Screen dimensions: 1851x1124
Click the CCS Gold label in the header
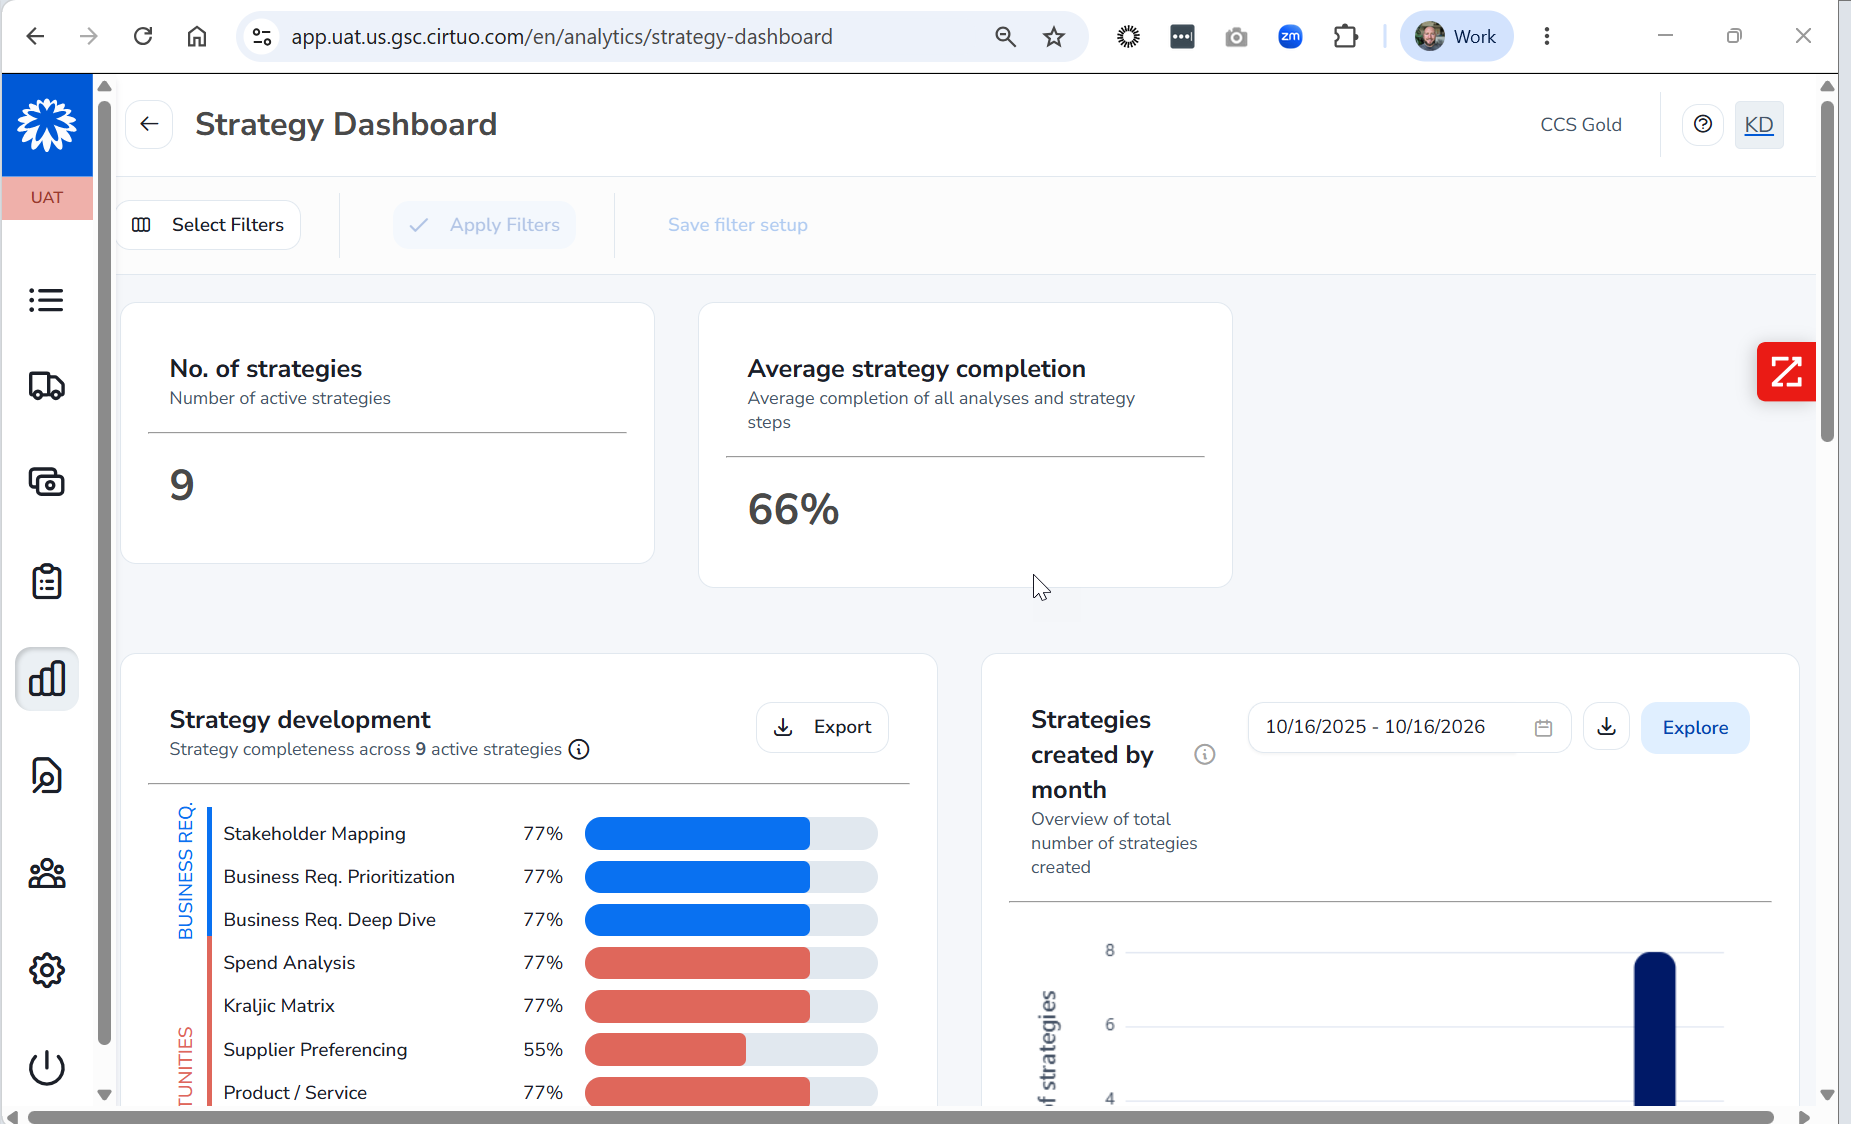coord(1581,125)
